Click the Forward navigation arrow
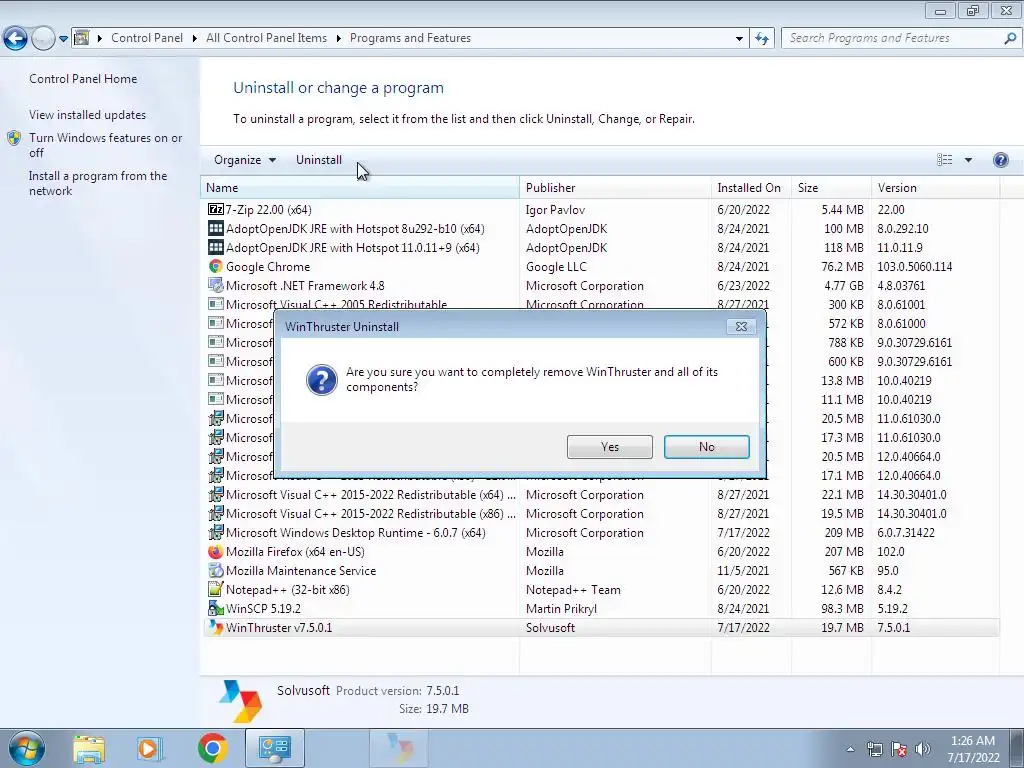The height and width of the screenshot is (768, 1024). (x=43, y=39)
